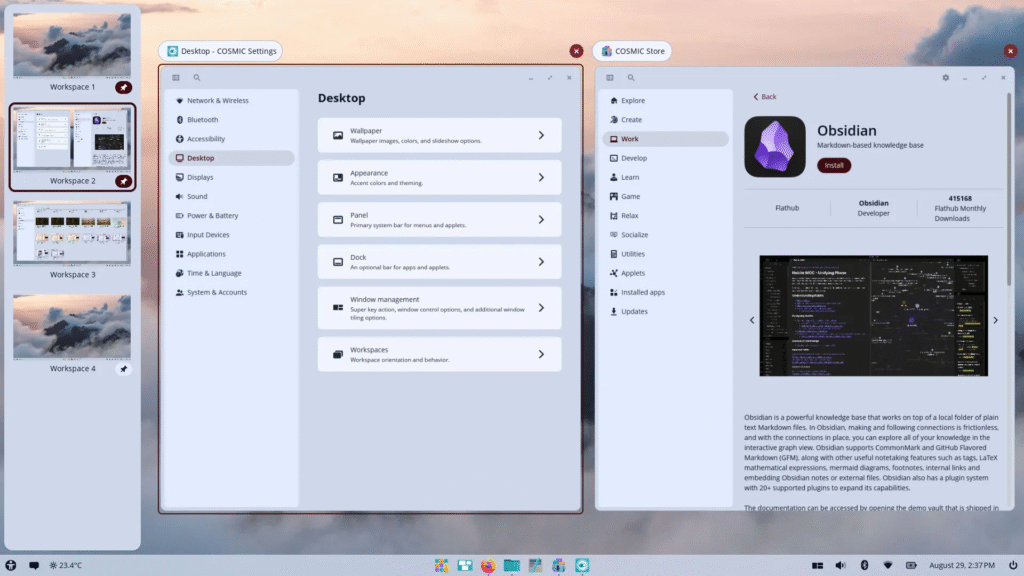Open Updates section of COSMIC Store
This screenshot has height=576, width=1024.
pyautogui.click(x=636, y=311)
